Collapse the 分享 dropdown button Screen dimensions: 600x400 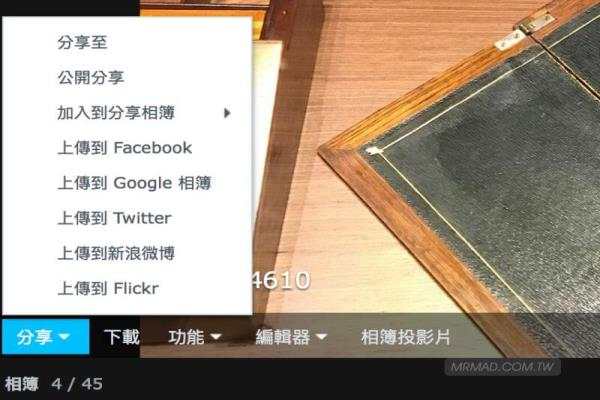point(46,337)
